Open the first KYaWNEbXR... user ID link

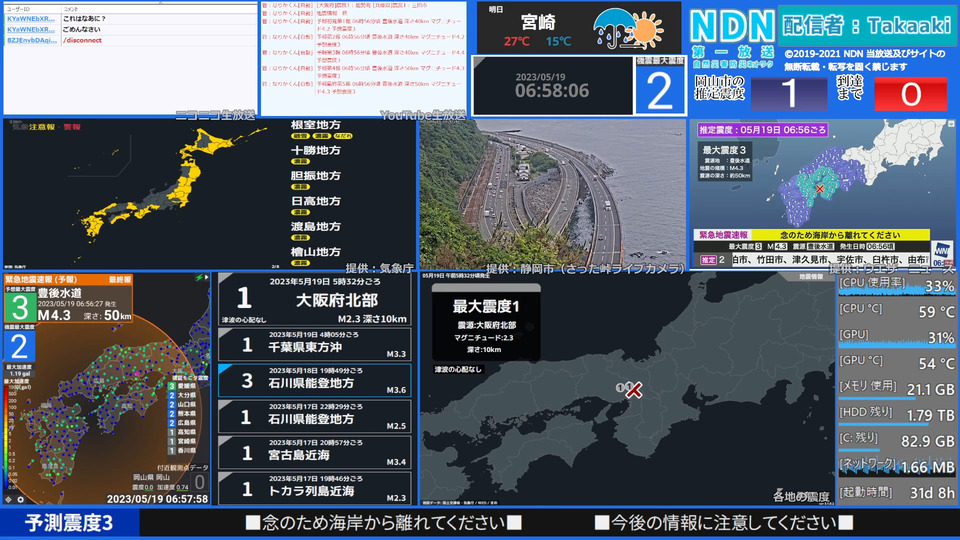[31, 18]
